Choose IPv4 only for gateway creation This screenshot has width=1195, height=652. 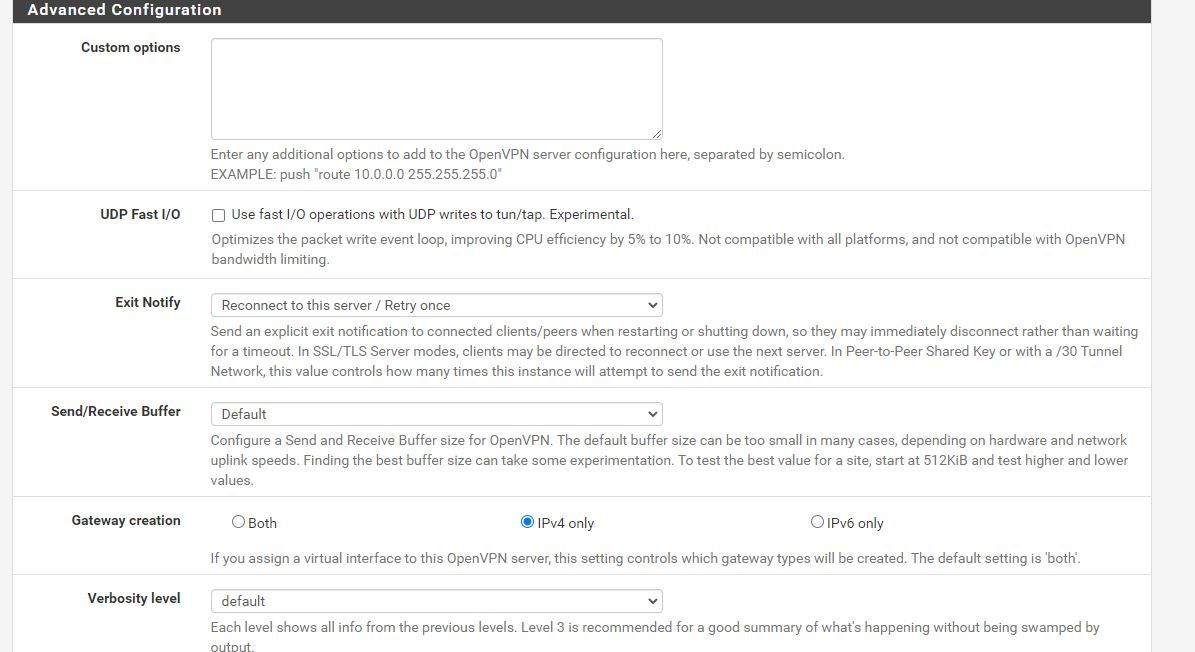point(527,522)
